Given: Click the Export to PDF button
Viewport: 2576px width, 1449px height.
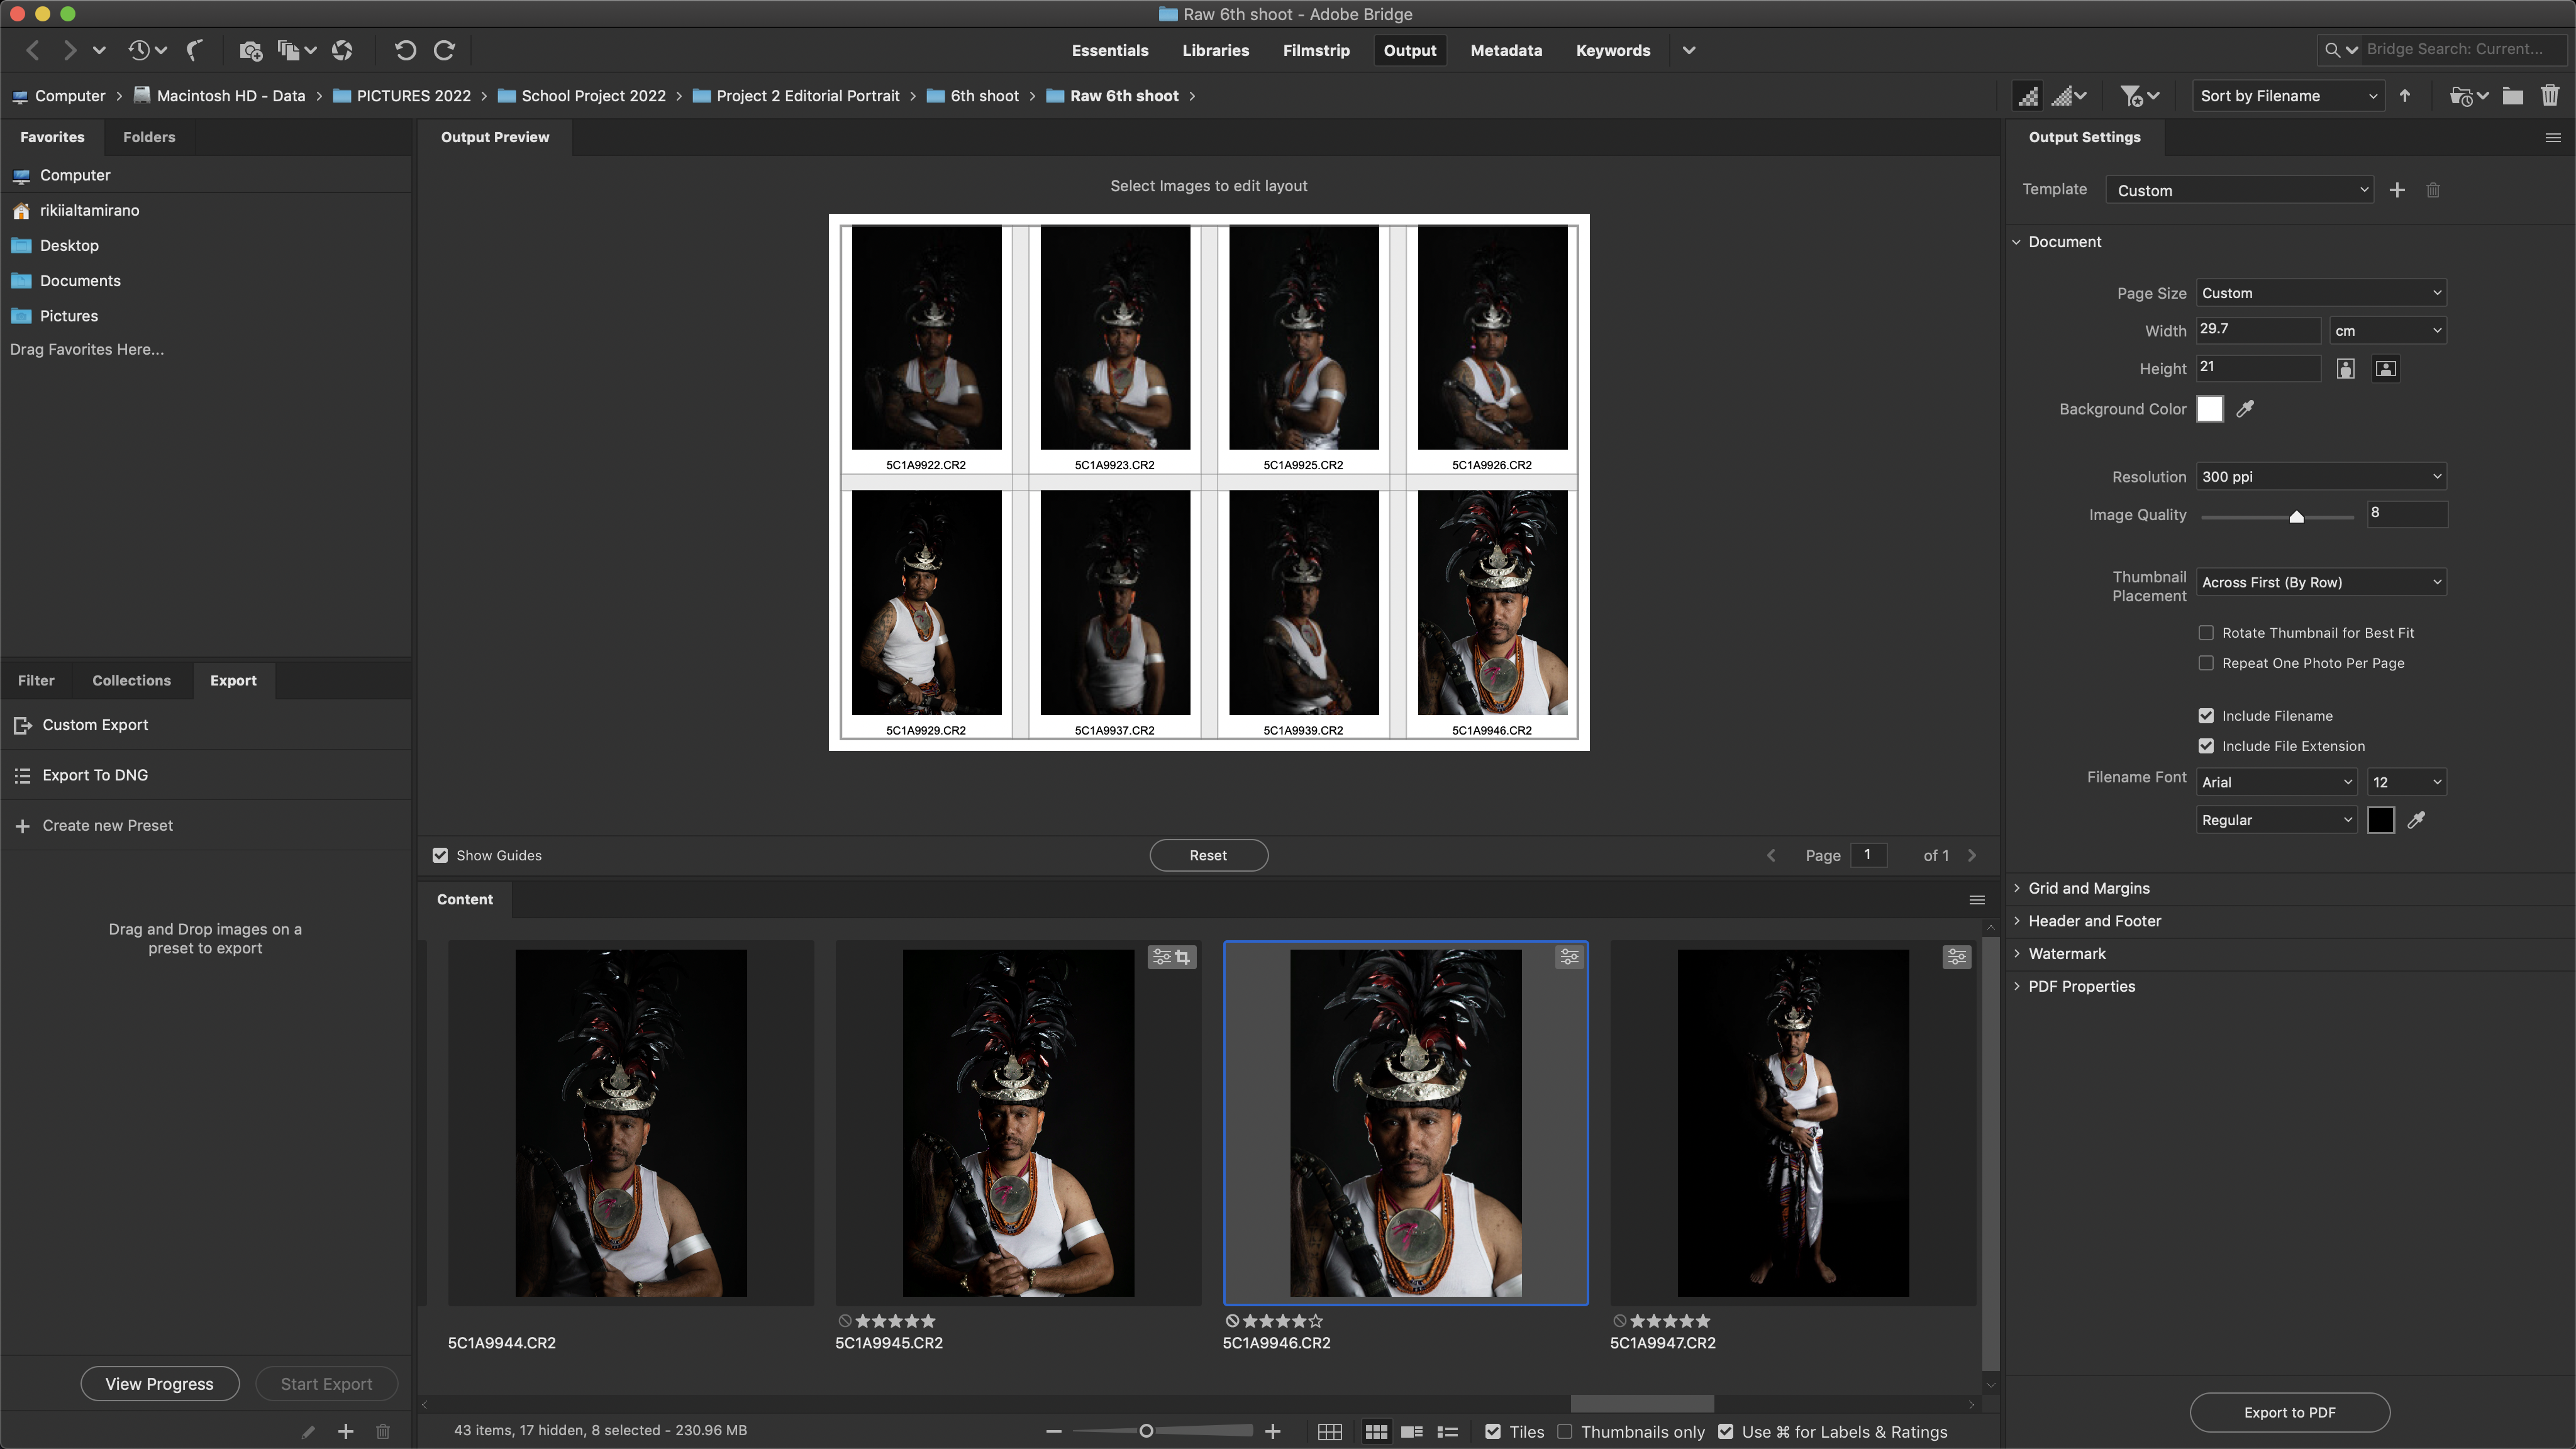Looking at the screenshot, I should pyautogui.click(x=2289, y=1412).
